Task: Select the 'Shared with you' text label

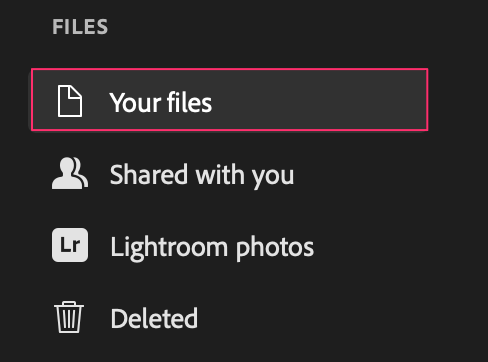Action: pyautogui.click(x=202, y=175)
